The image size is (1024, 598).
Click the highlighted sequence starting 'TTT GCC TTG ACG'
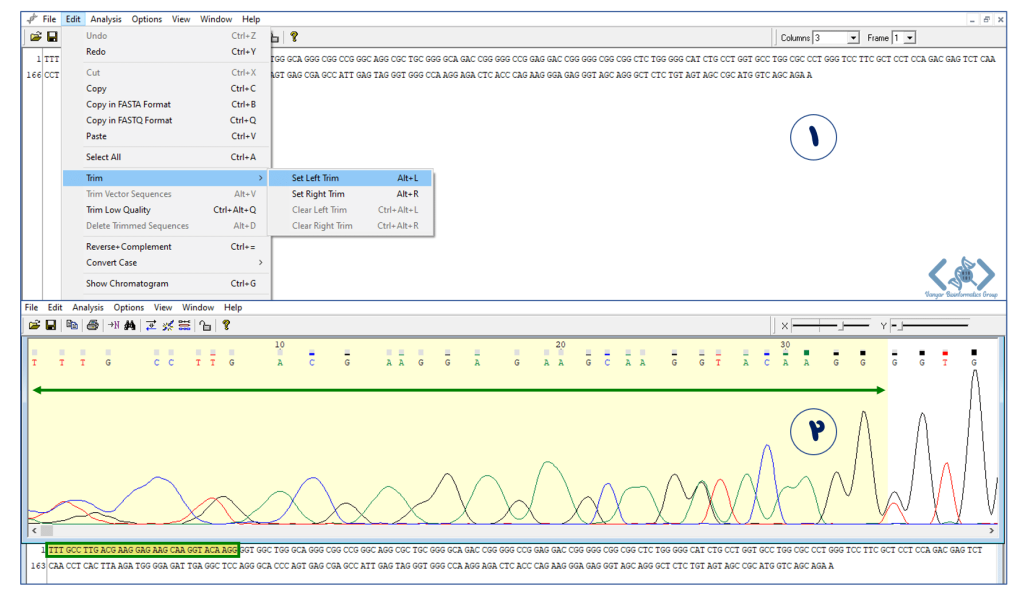point(143,550)
